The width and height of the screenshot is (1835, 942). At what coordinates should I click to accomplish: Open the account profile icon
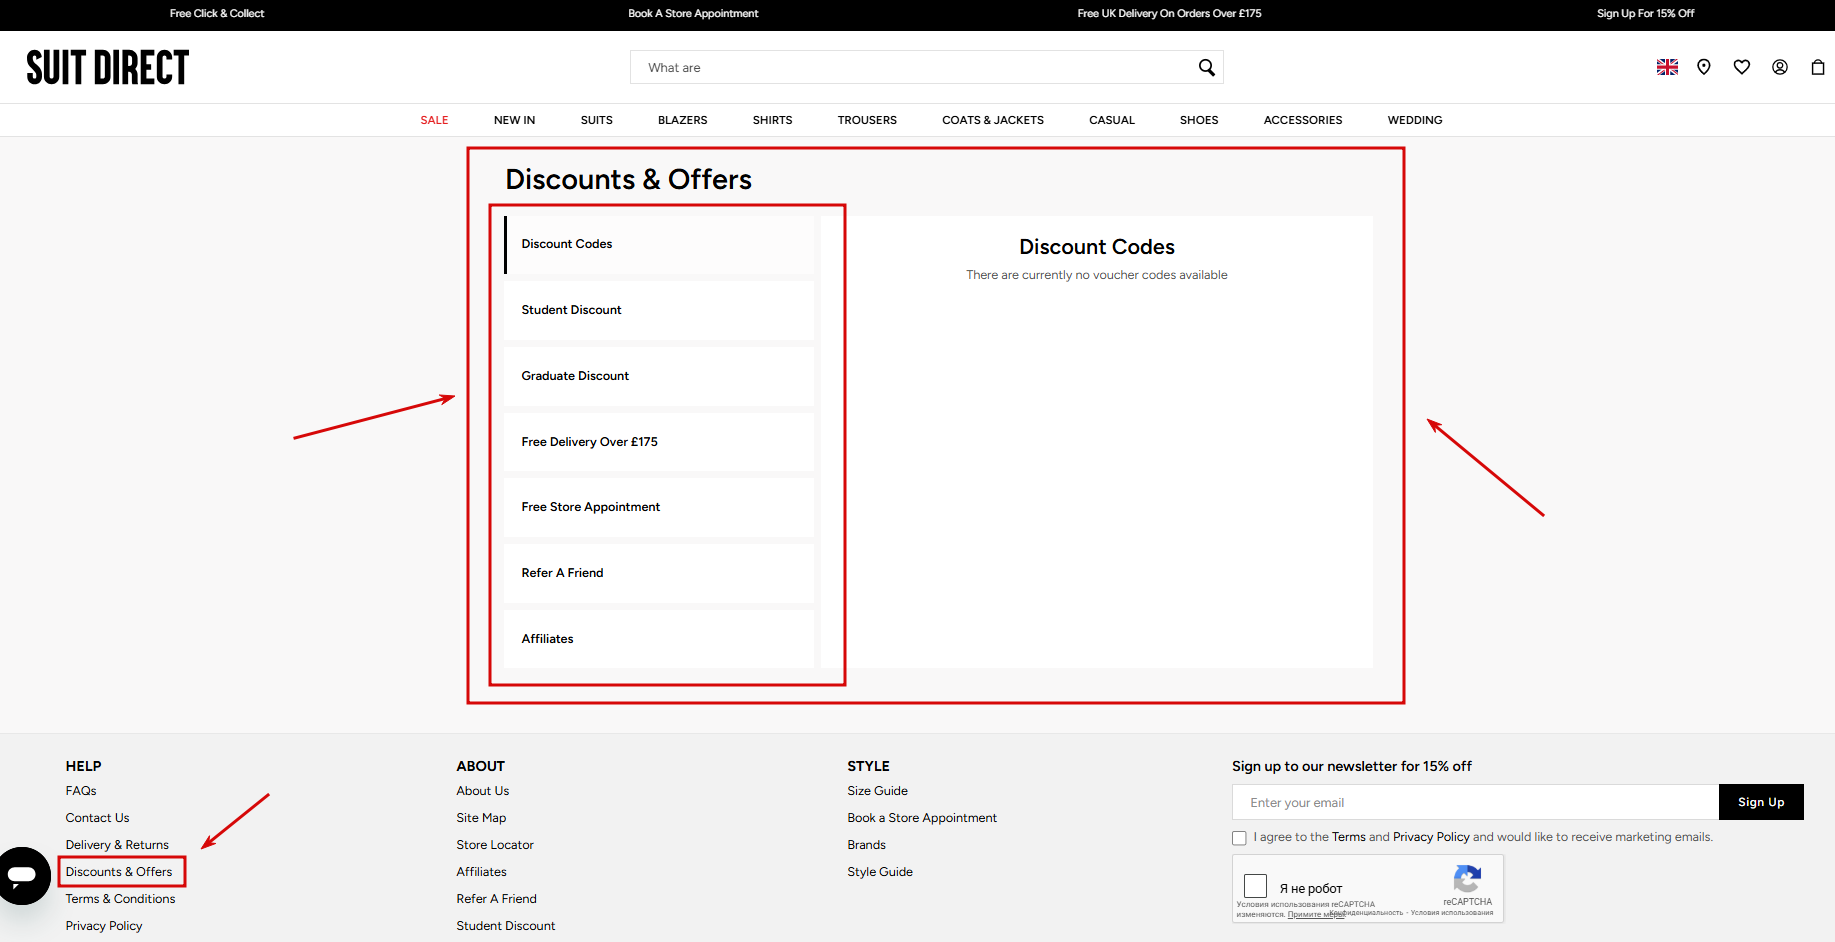point(1780,67)
